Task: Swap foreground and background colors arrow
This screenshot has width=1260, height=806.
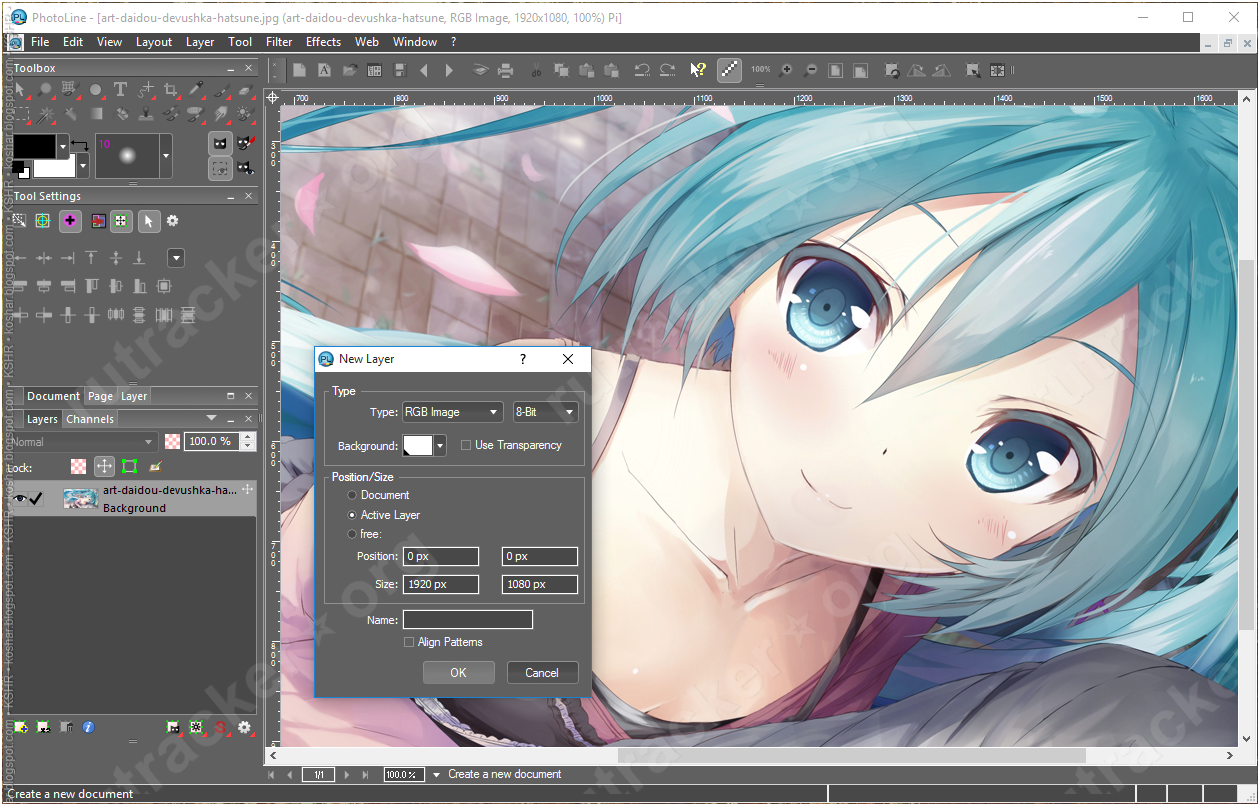Action: click(x=80, y=146)
